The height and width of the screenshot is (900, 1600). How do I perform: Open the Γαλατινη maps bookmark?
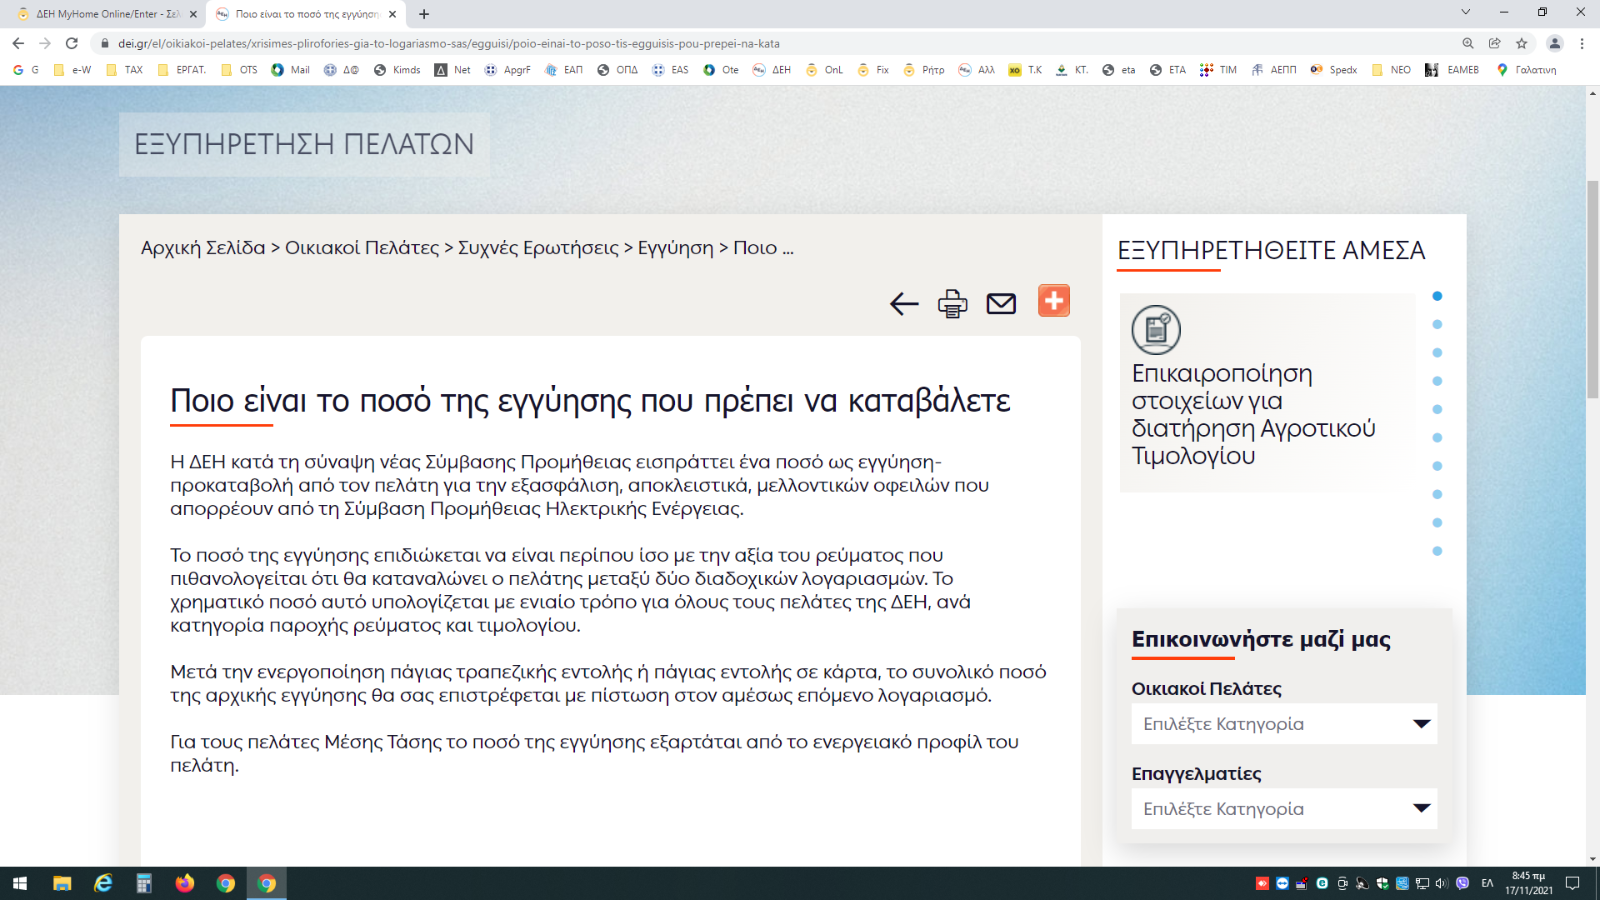pos(1526,70)
